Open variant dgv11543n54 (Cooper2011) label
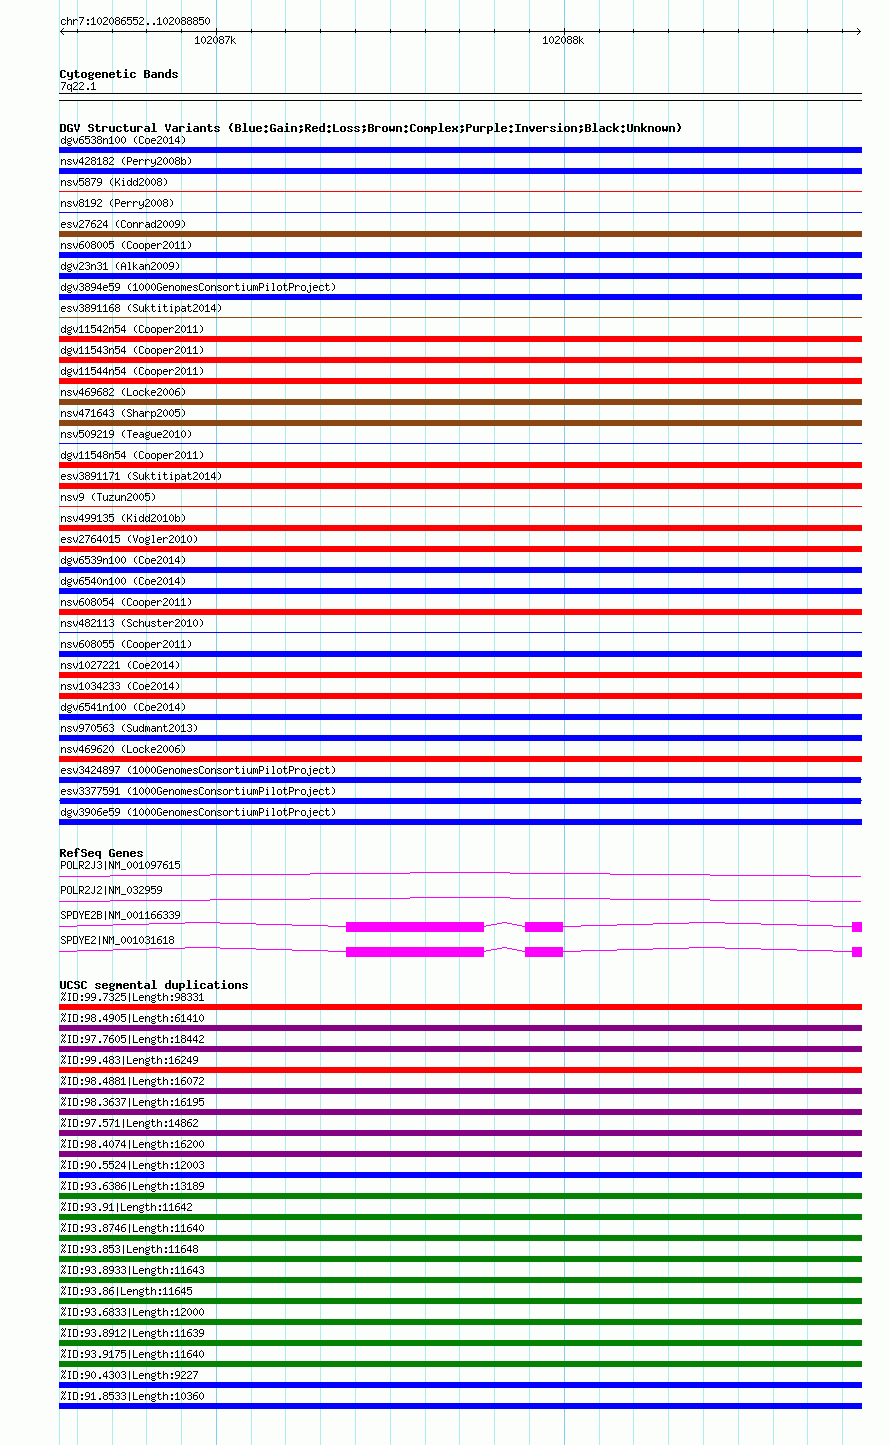Viewport: 890px width, 1445px height. tap(132, 350)
